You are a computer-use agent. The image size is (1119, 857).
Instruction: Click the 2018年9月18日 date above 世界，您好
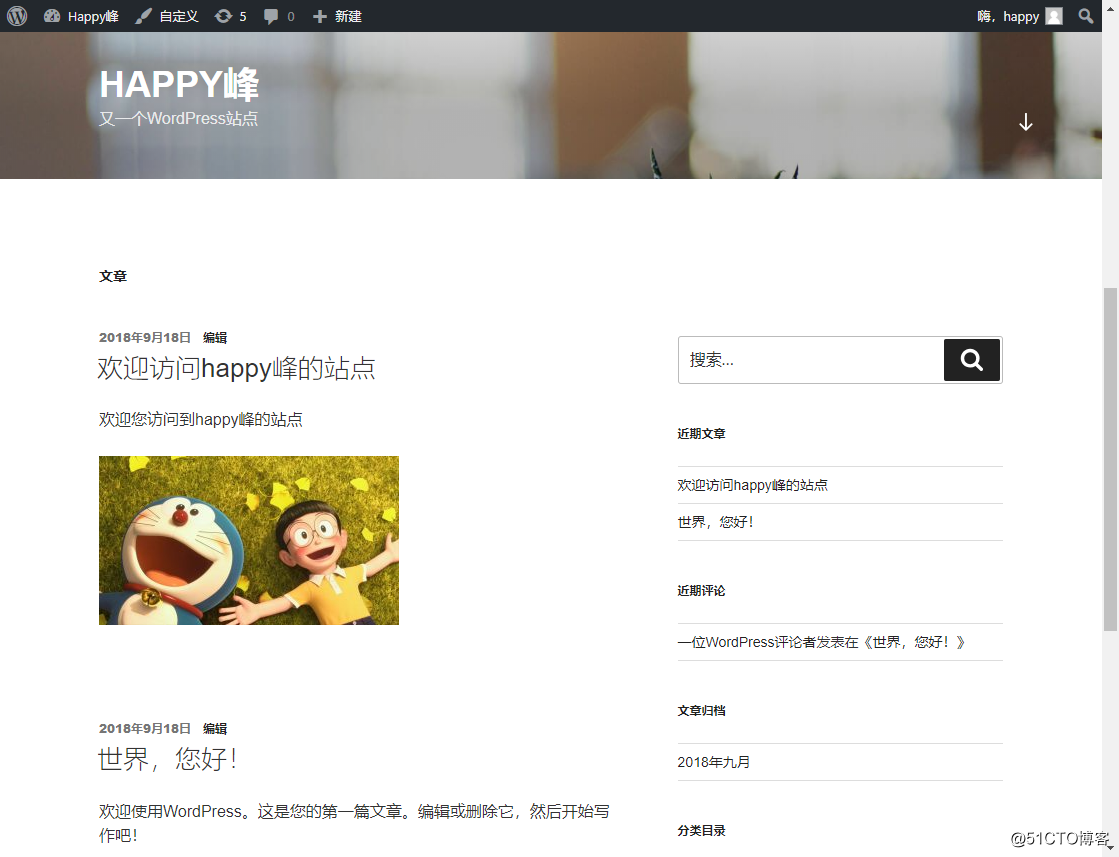(145, 729)
